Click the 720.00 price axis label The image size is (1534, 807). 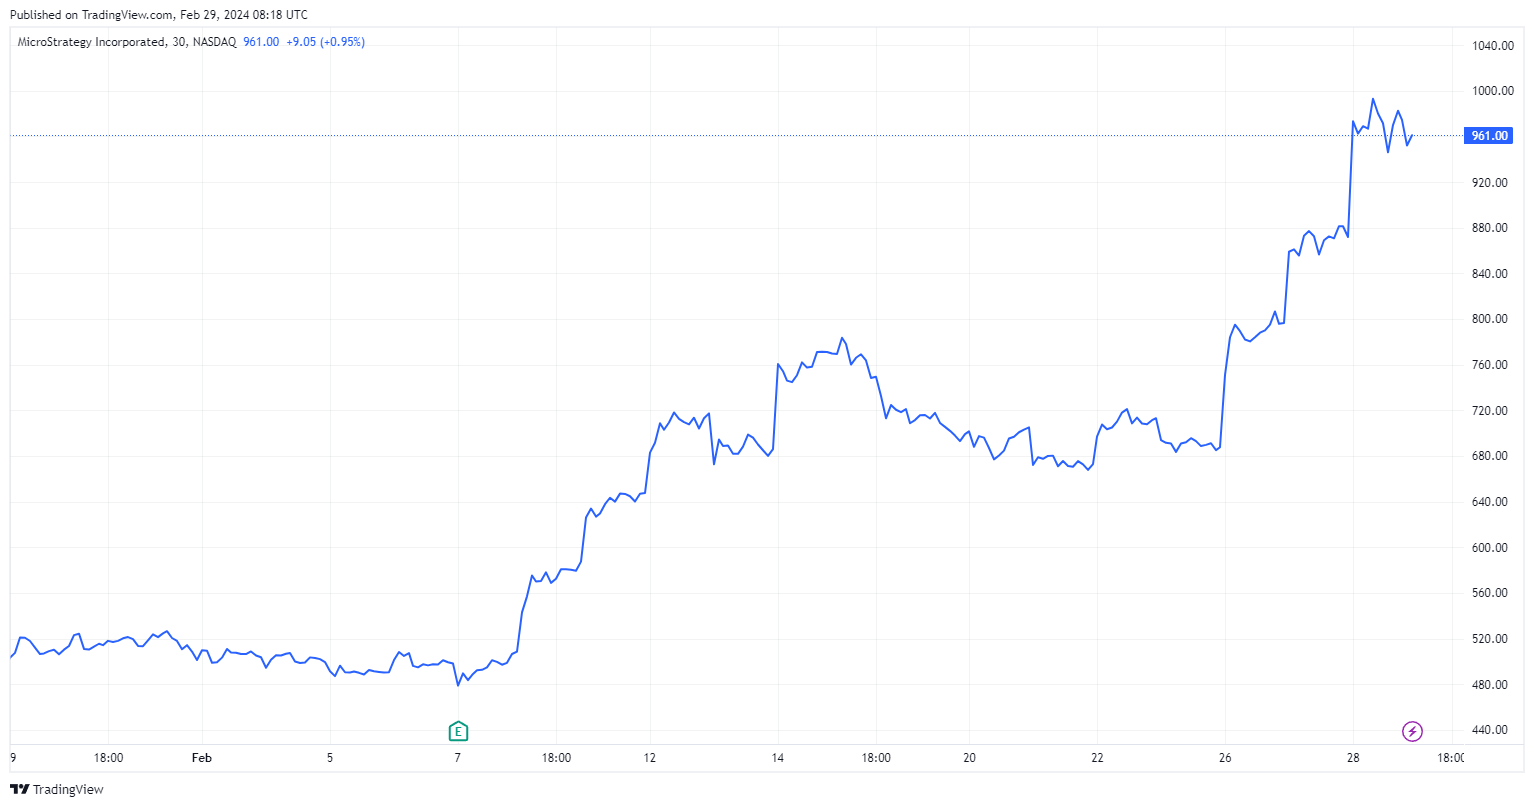(1492, 411)
